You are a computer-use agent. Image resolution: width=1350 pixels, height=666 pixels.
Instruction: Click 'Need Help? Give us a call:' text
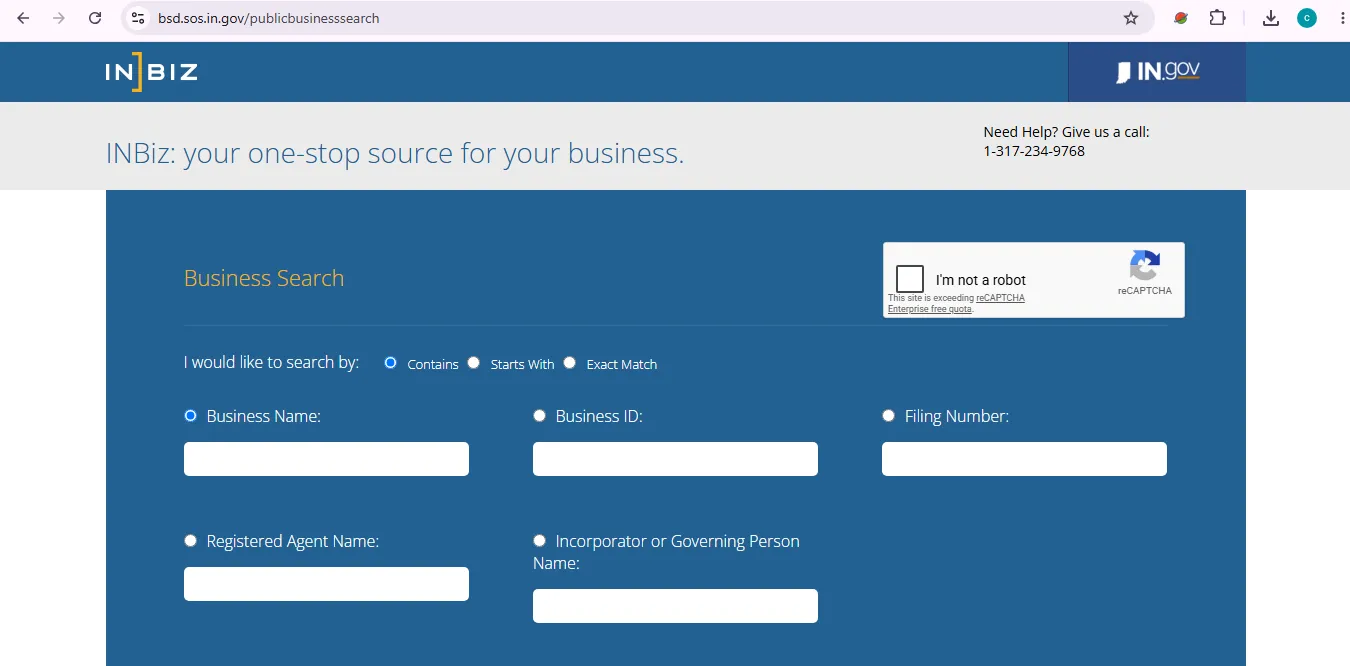pos(1066,132)
